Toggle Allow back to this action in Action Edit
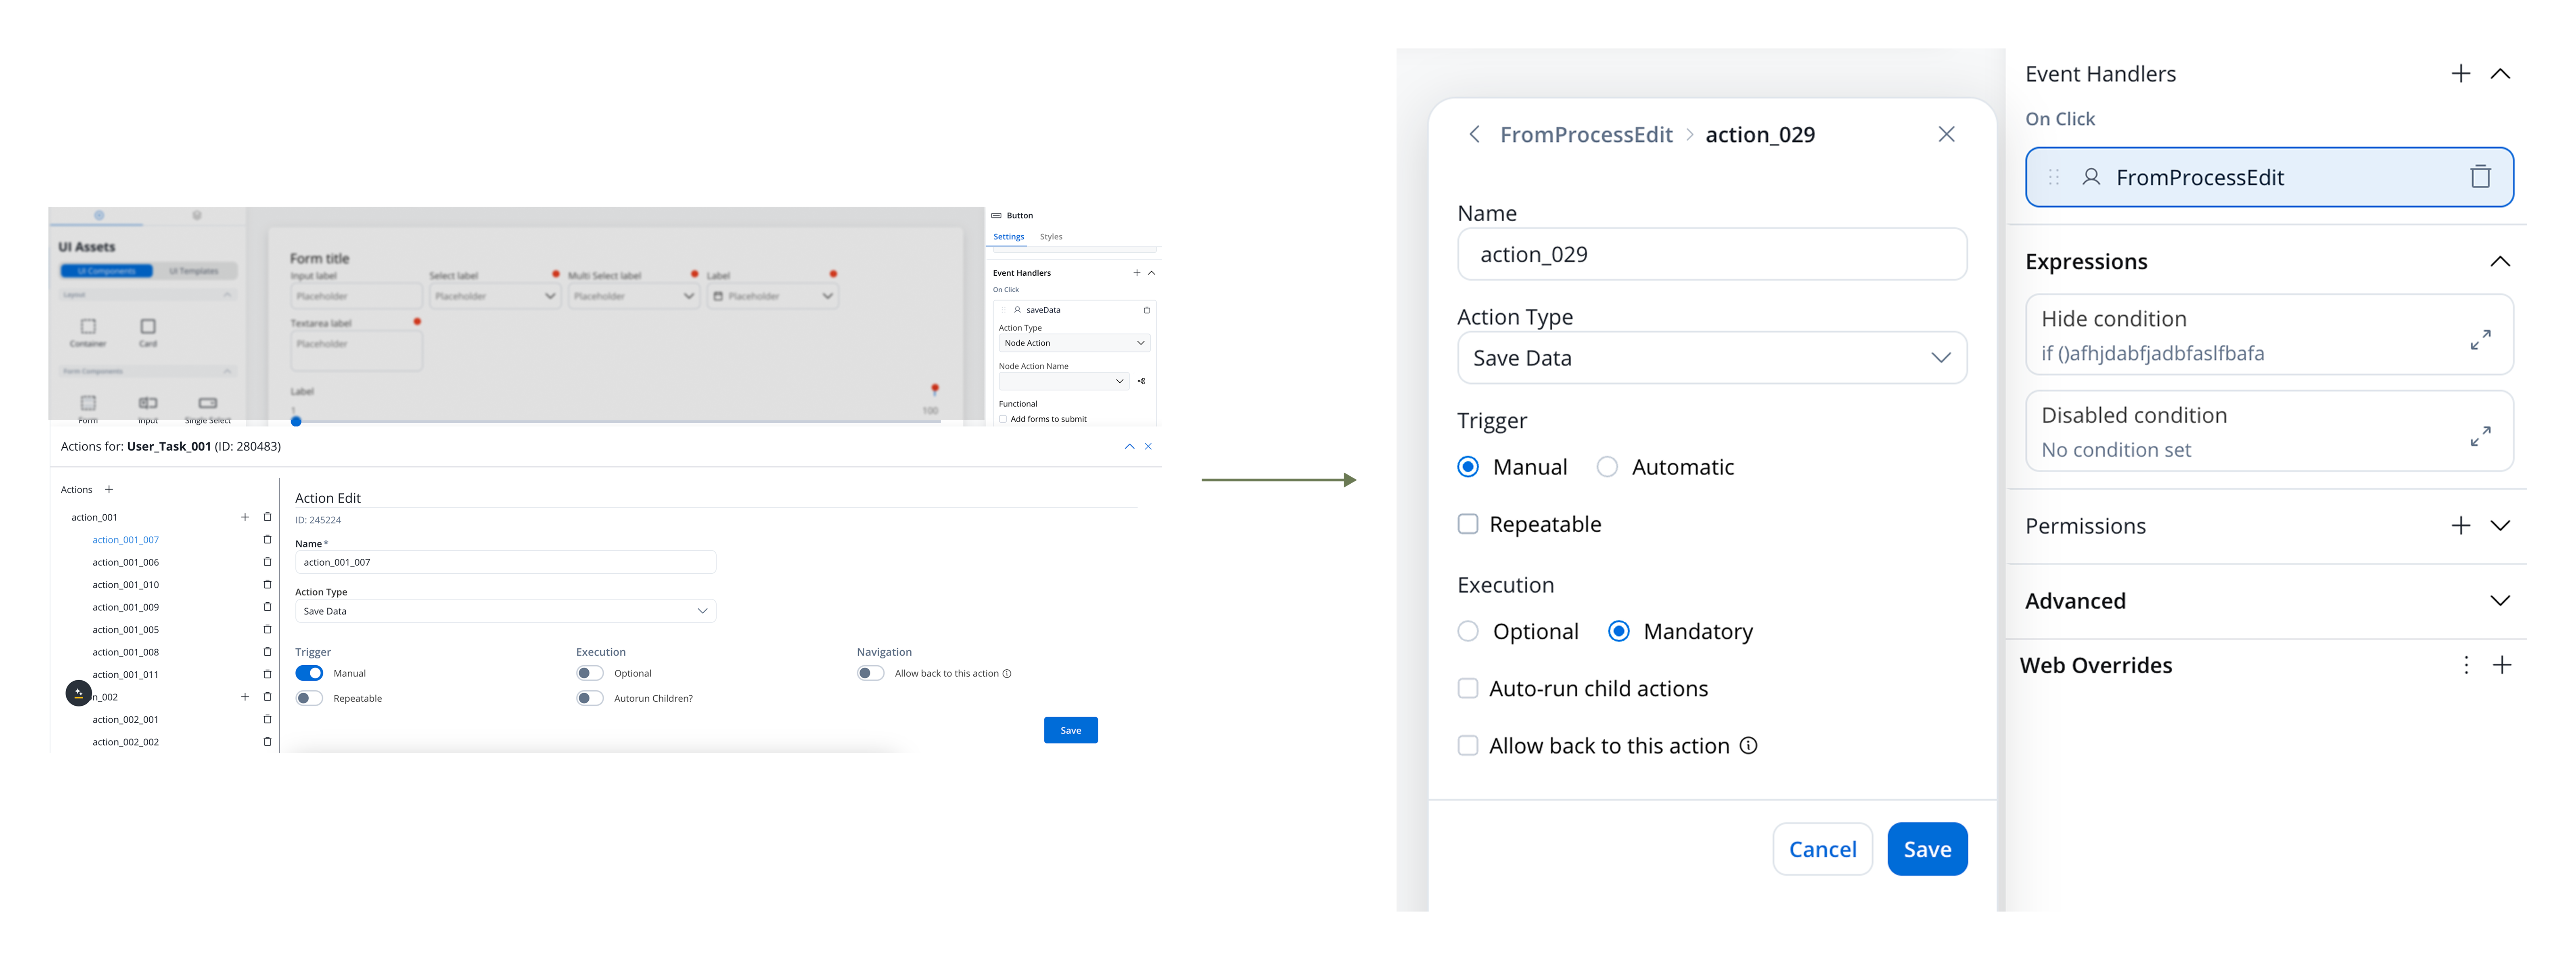The image size is (2576, 960). tap(871, 673)
